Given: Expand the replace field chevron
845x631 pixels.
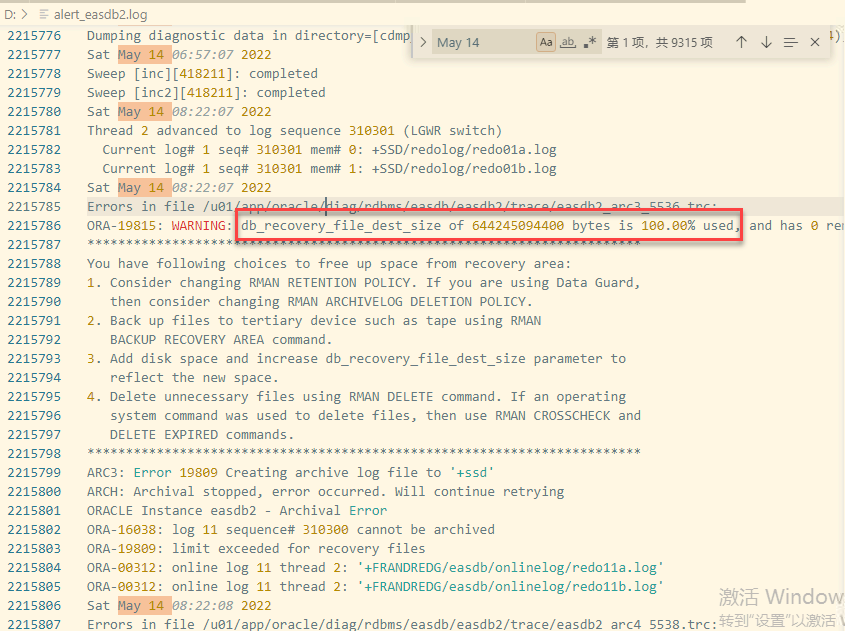Looking at the screenshot, I should (423, 42).
